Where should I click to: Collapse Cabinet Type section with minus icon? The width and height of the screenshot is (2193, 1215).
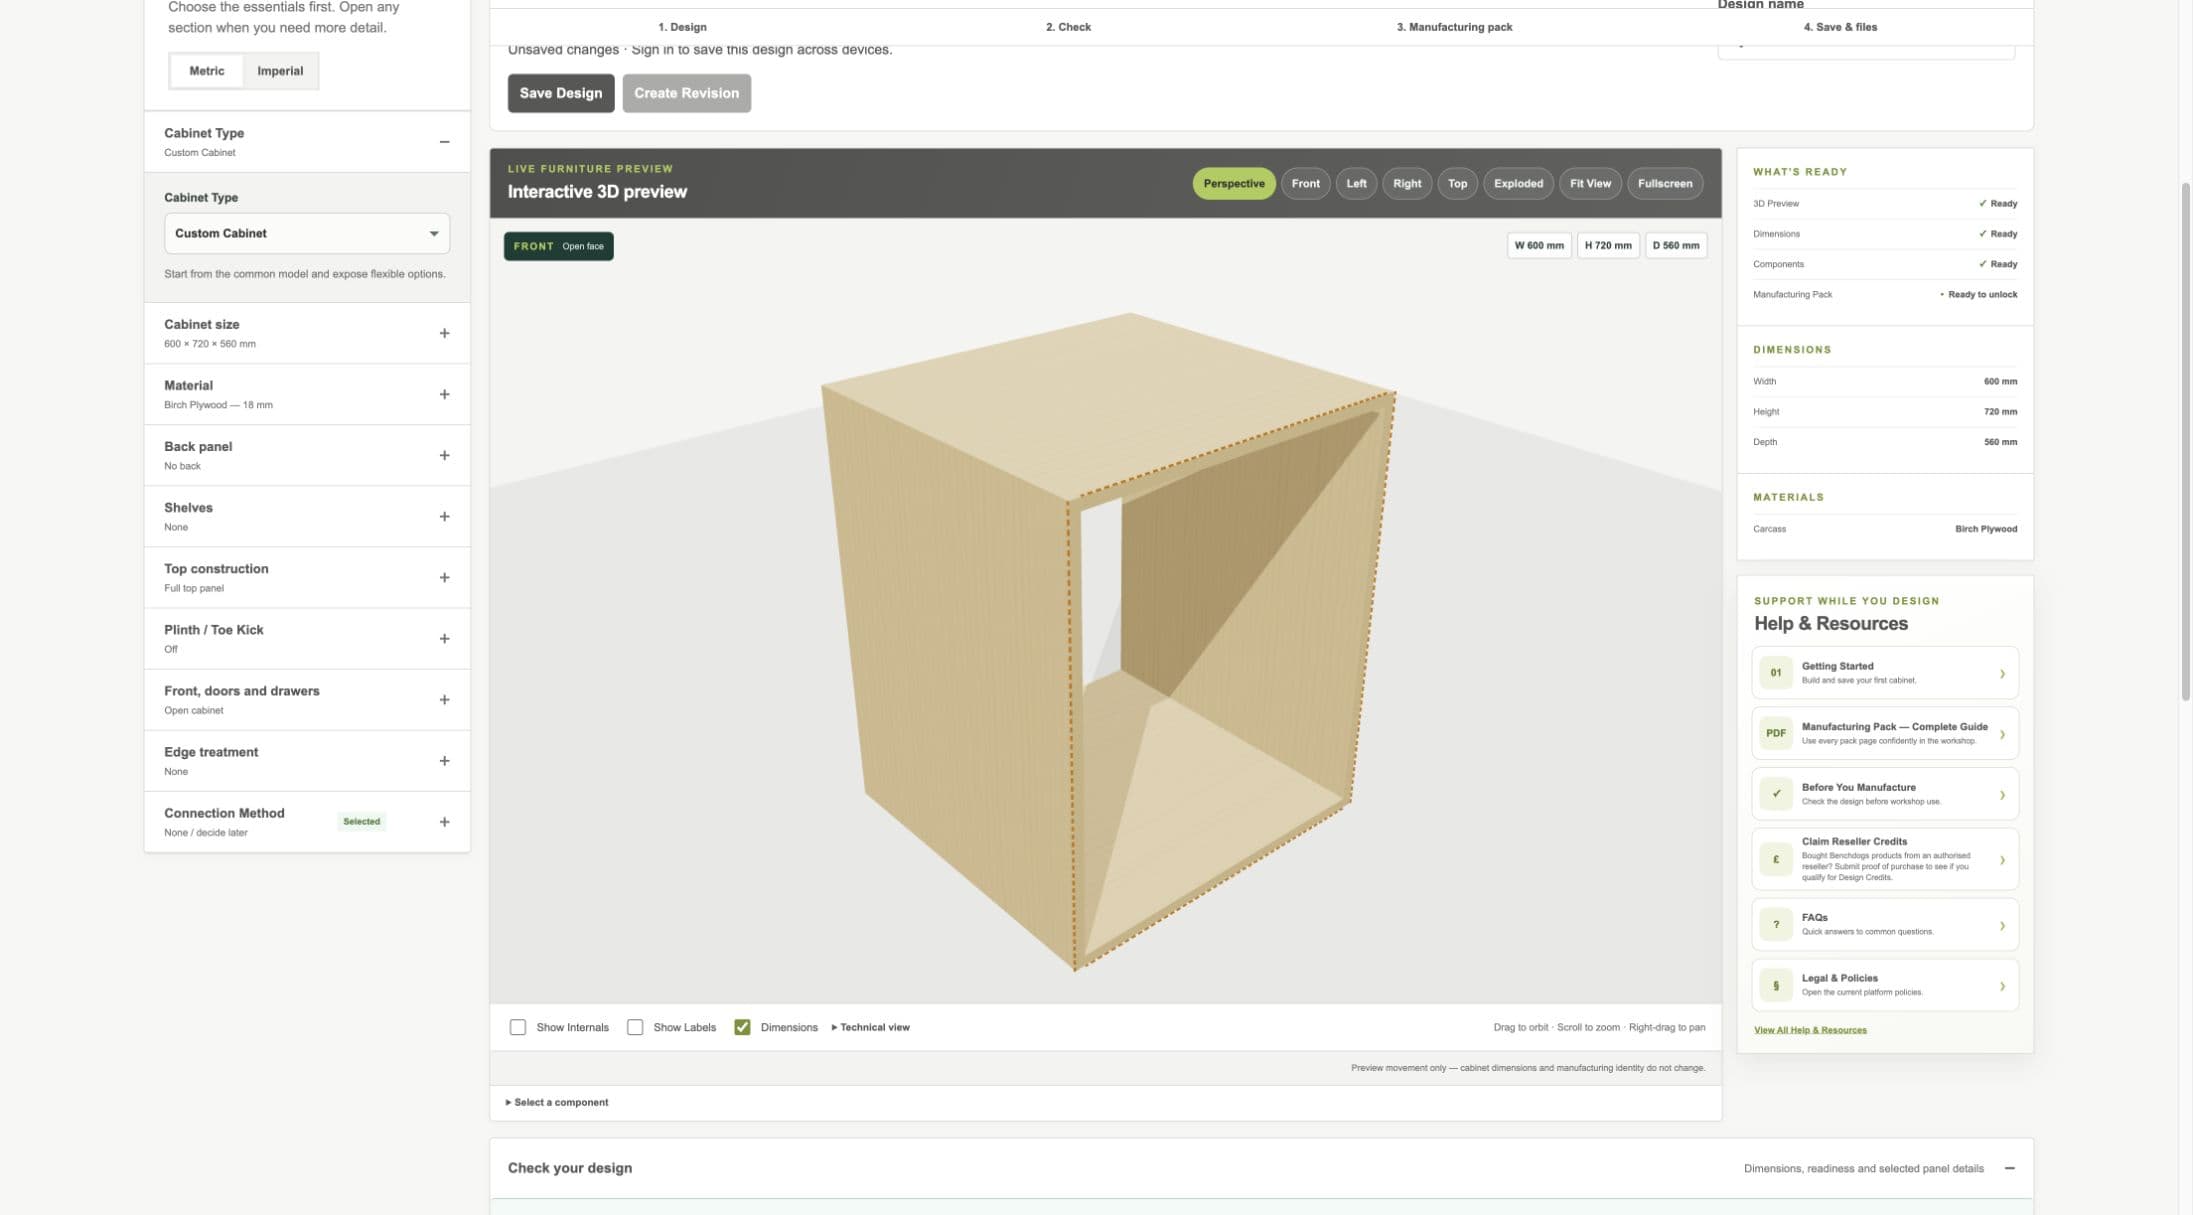pos(444,142)
